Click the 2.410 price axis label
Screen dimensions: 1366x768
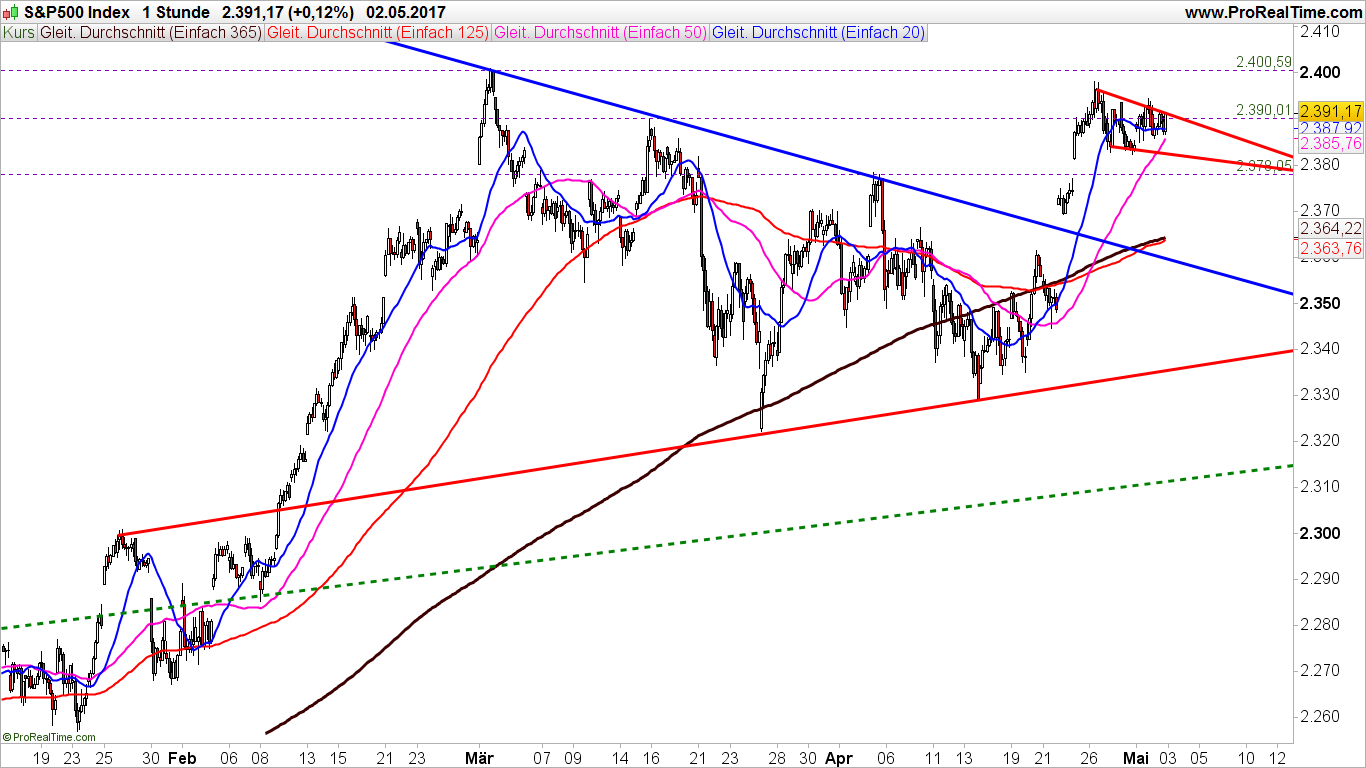1320,32
